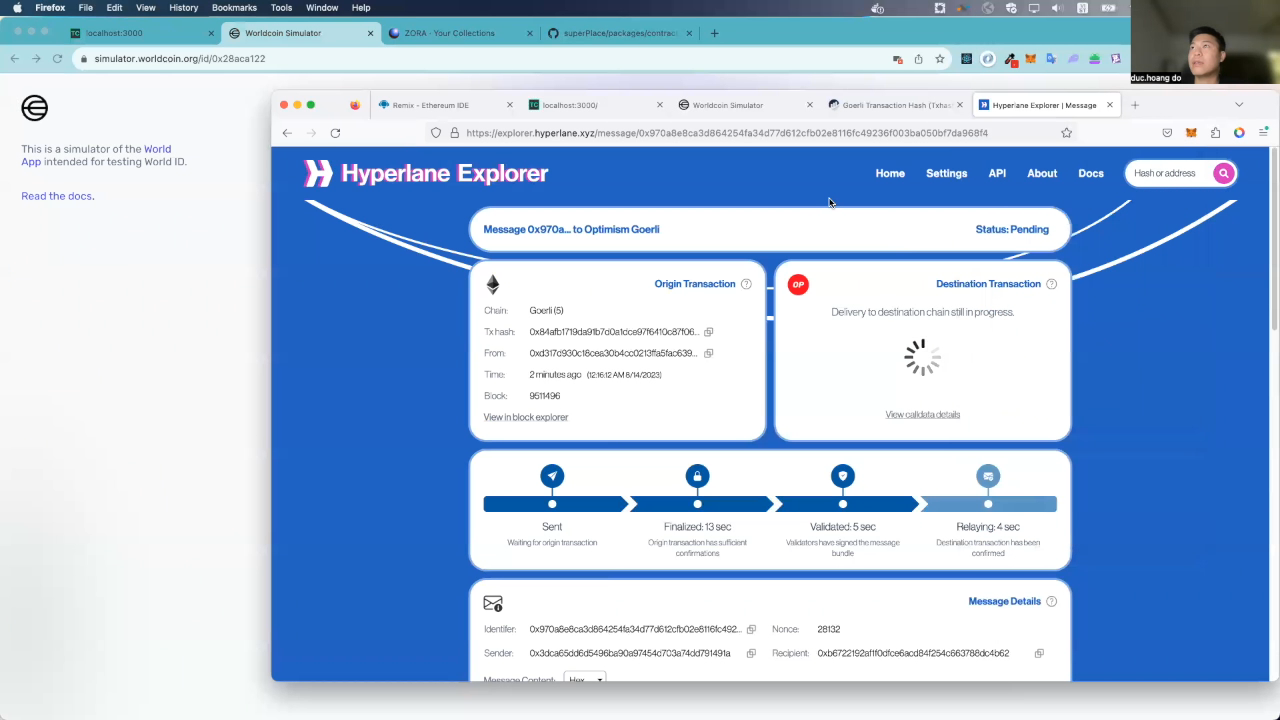Bookmark the Worldcoin simulator page with the star
This screenshot has height=720, width=1280.
coord(940,59)
